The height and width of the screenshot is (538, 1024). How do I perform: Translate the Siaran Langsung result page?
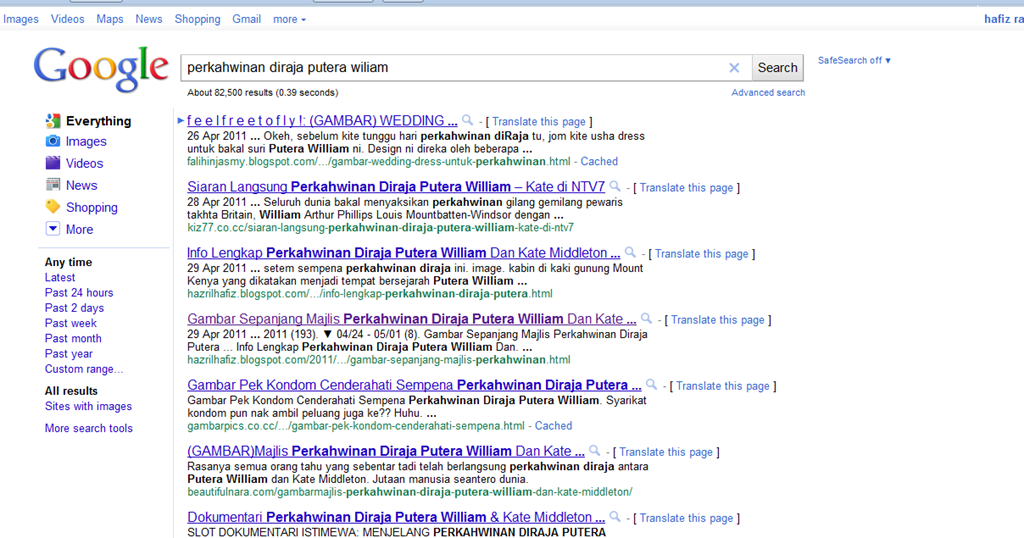coord(686,187)
